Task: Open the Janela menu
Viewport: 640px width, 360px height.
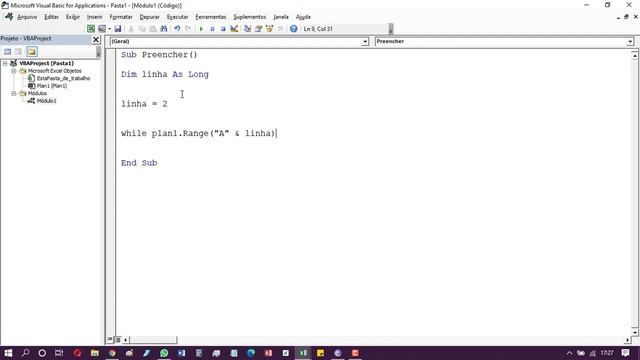Action: pos(281,17)
